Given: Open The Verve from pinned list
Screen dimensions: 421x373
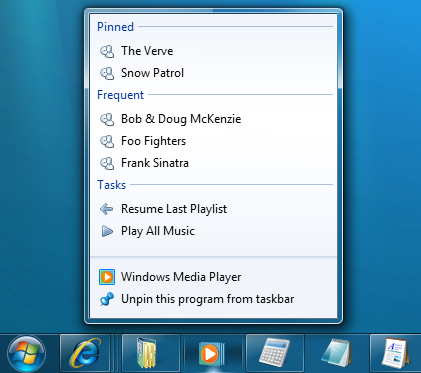Looking at the screenshot, I should (213, 51).
